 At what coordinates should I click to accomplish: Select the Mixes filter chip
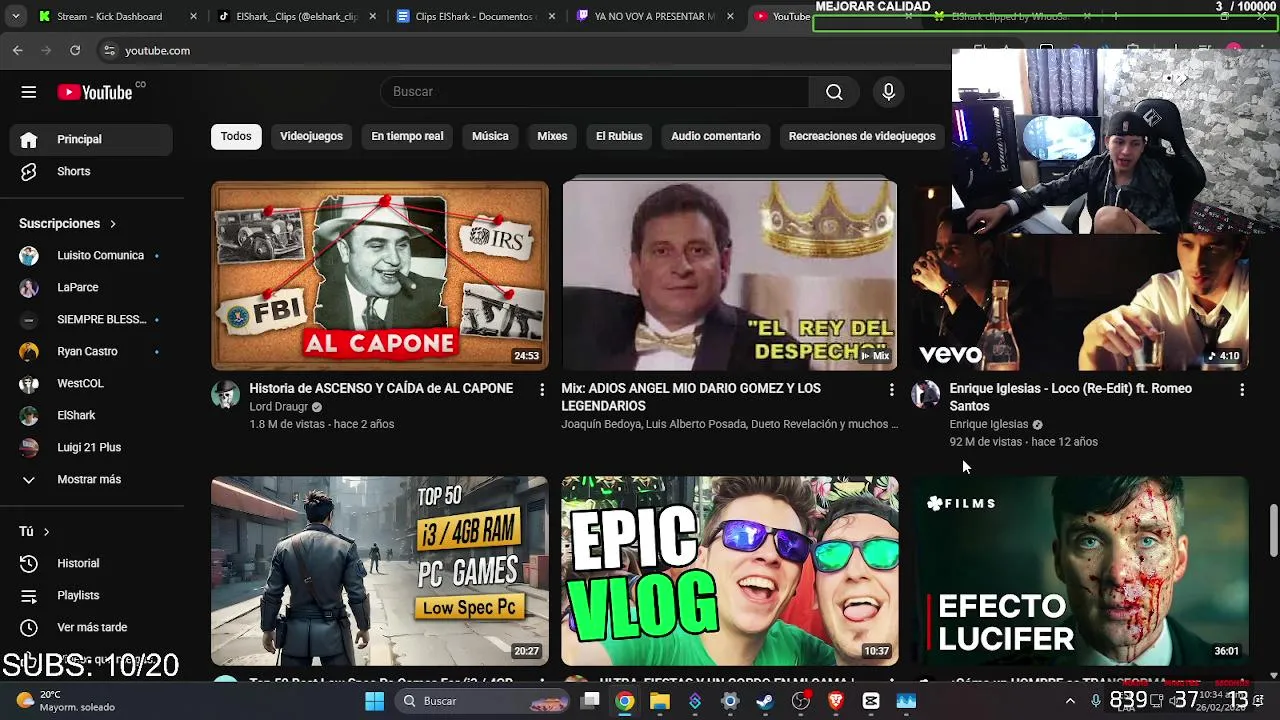point(552,136)
